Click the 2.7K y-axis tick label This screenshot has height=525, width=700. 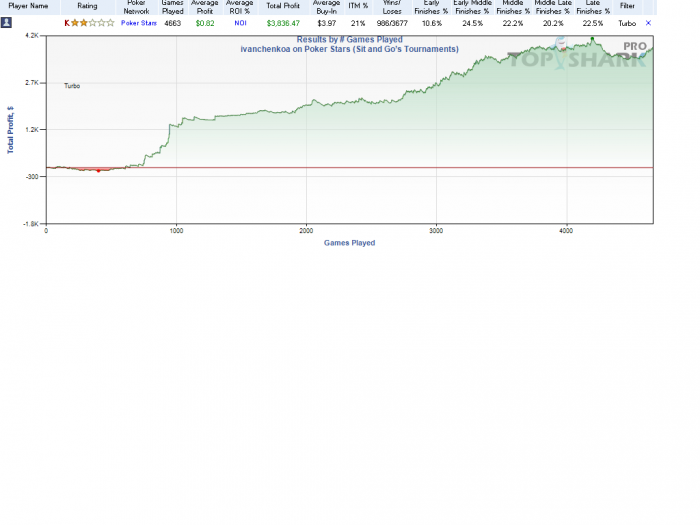[32, 83]
